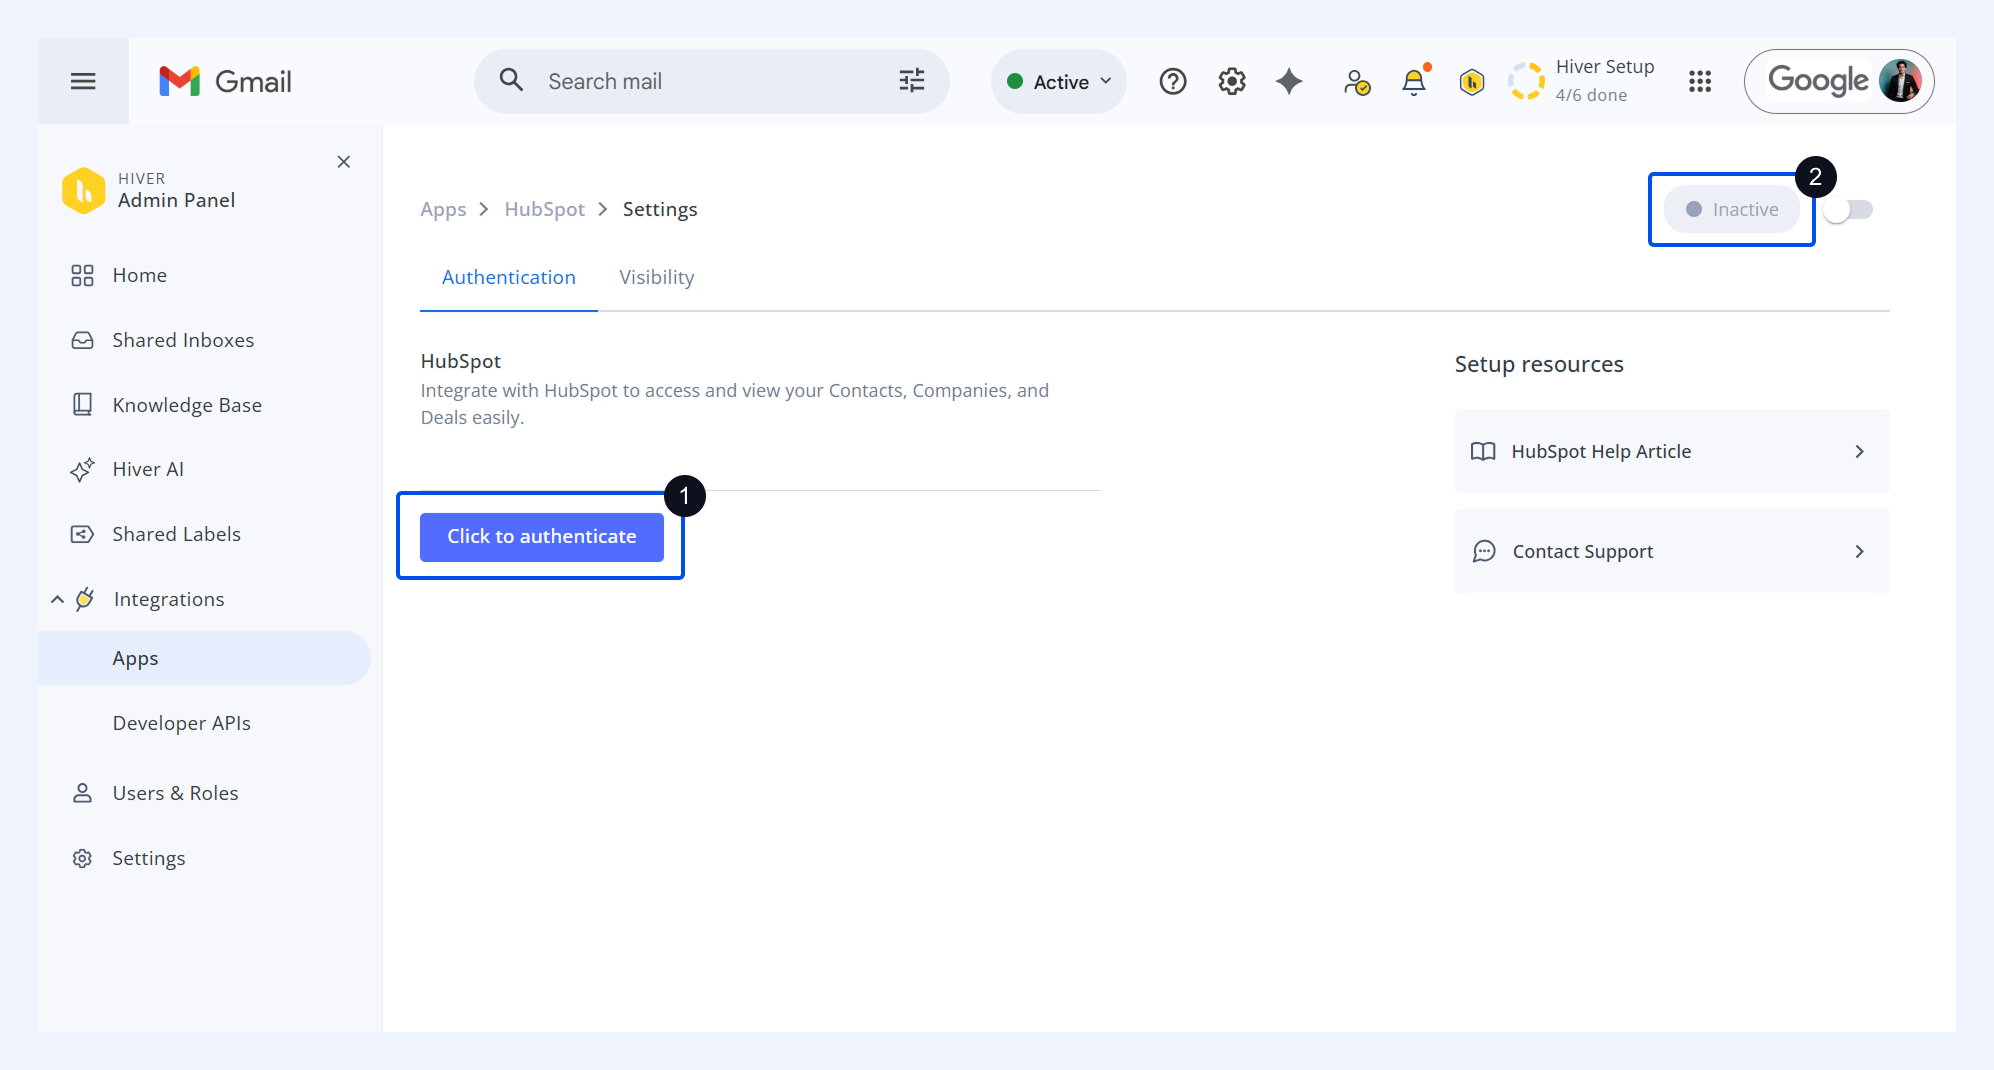
Task: Click the Hiver Setup 4/6 done label
Action: point(1591,95)
